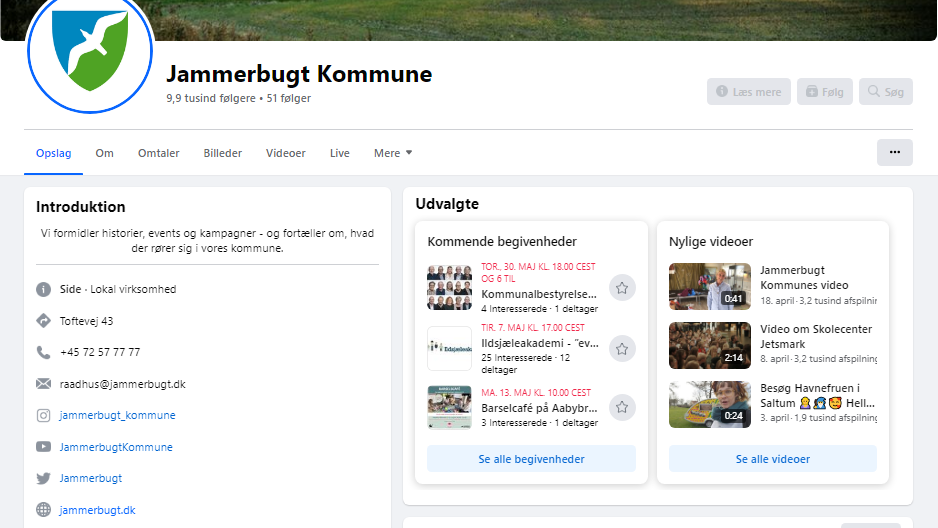
Task: Go to the Billeder tab
Action: (223, 153)
